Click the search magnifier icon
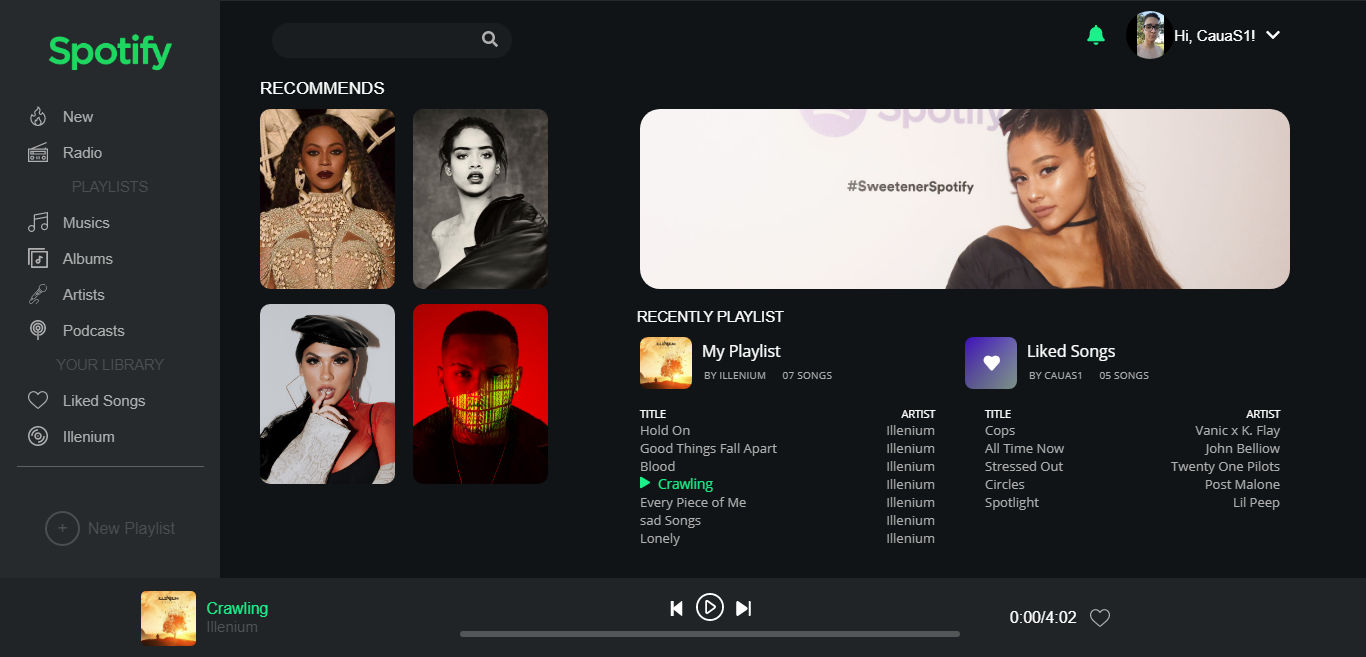Screen dimensions: 1366x657 click(x=489, y=39)
